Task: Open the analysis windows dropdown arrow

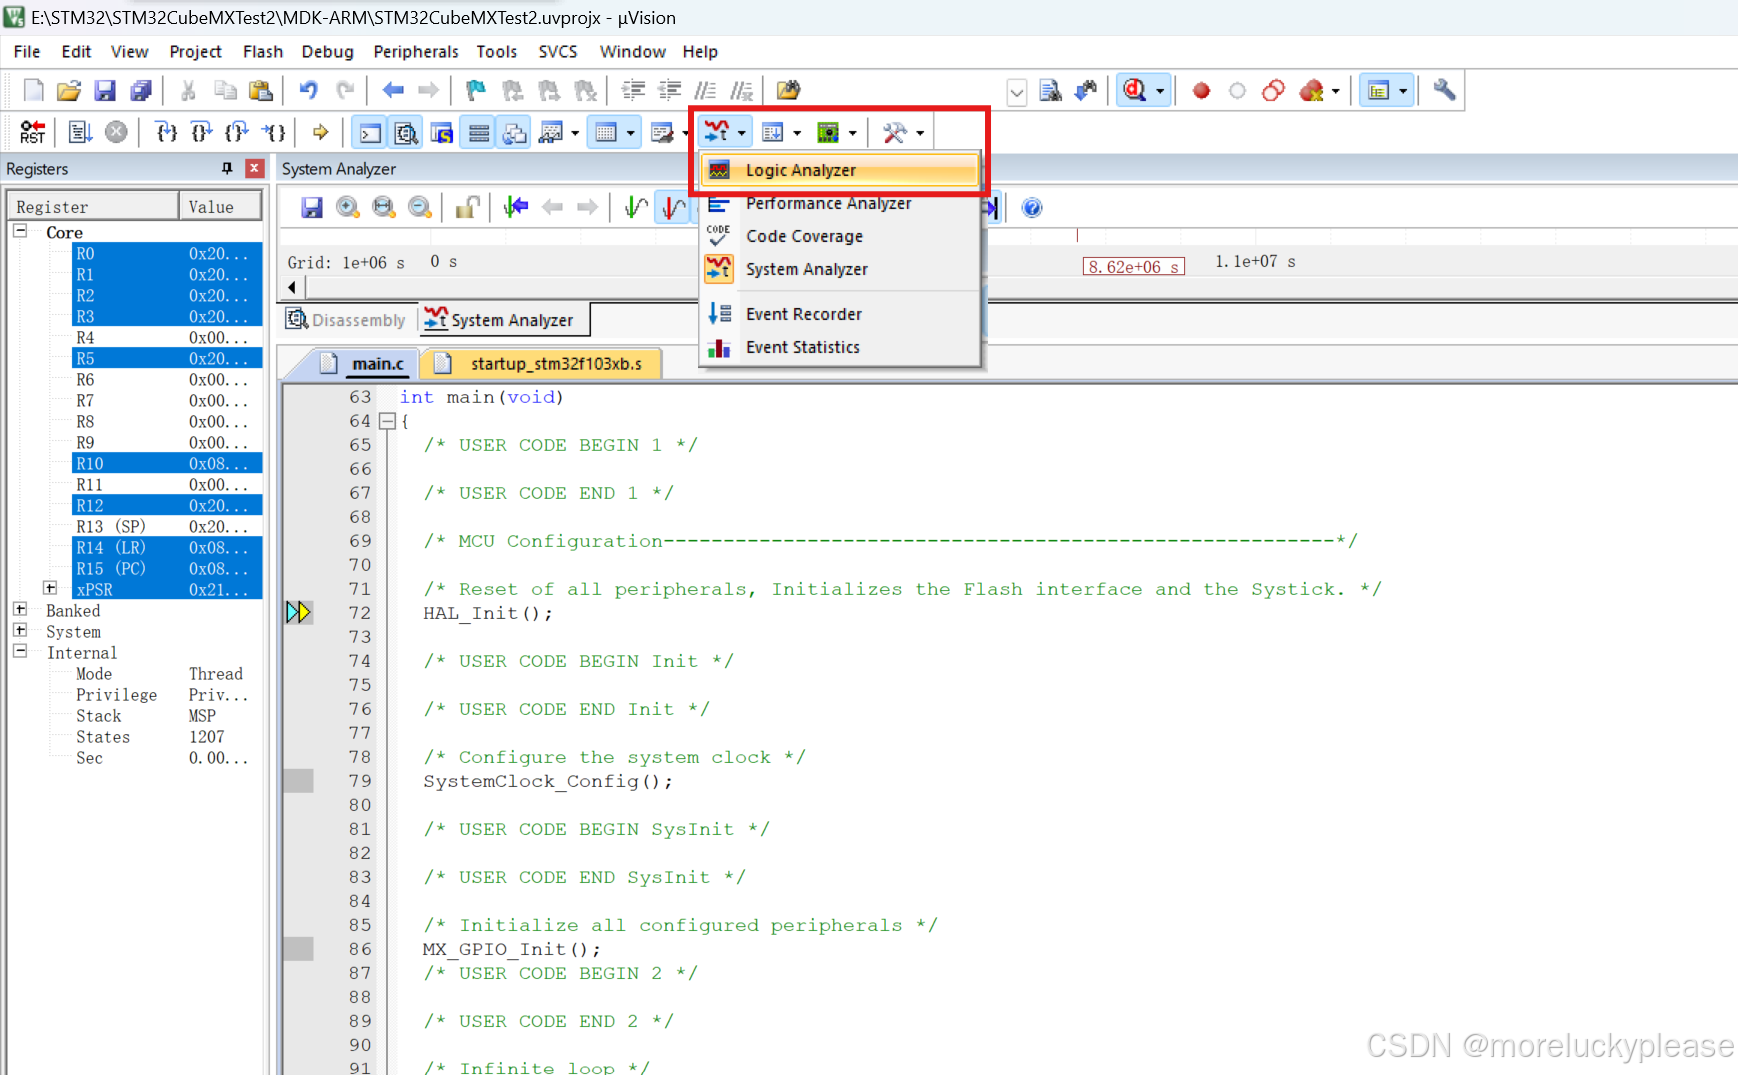Action: click(742, 132)
